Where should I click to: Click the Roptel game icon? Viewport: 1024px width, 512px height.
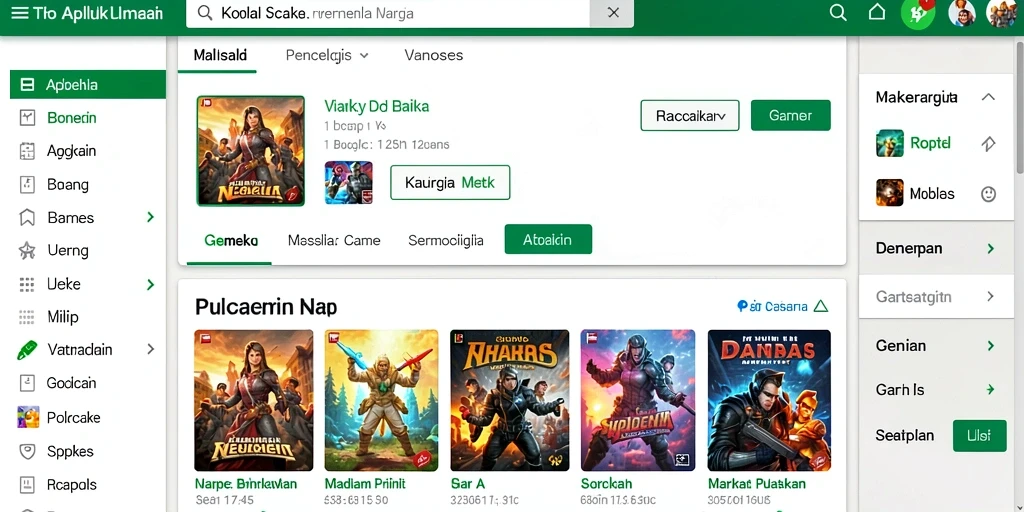click(889, 143)
